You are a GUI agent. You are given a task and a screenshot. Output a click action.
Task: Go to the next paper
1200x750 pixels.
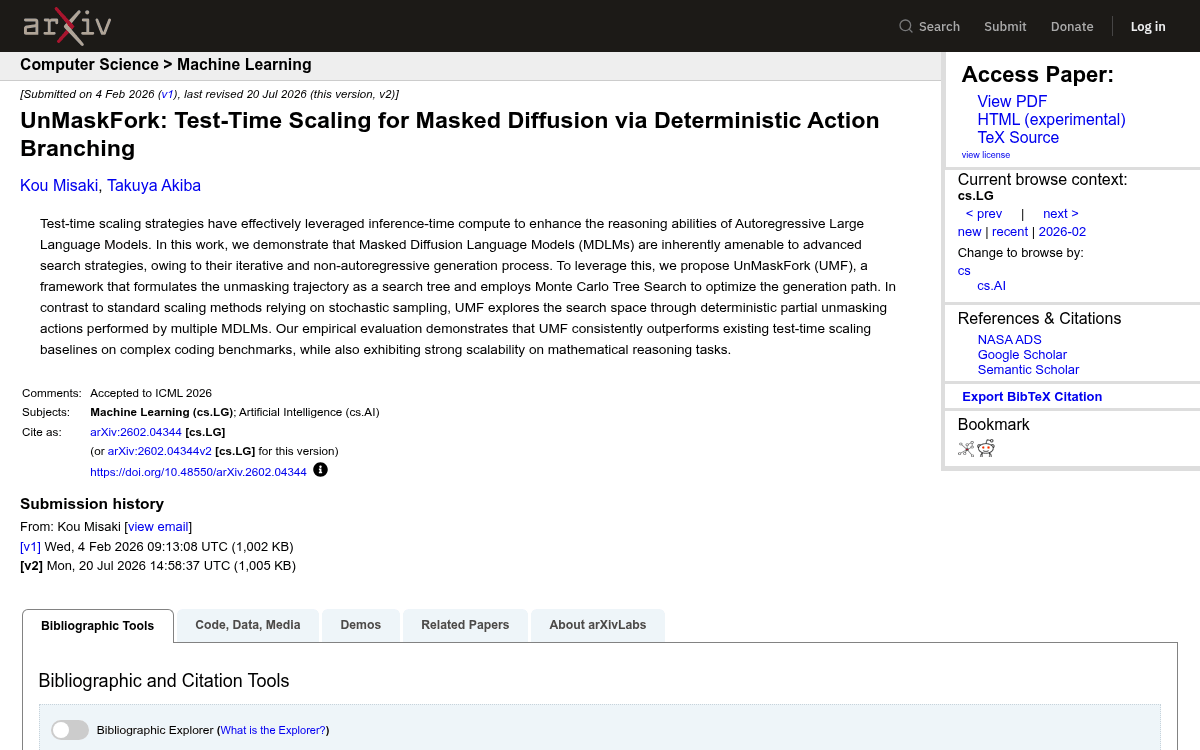coord(1060,214)
